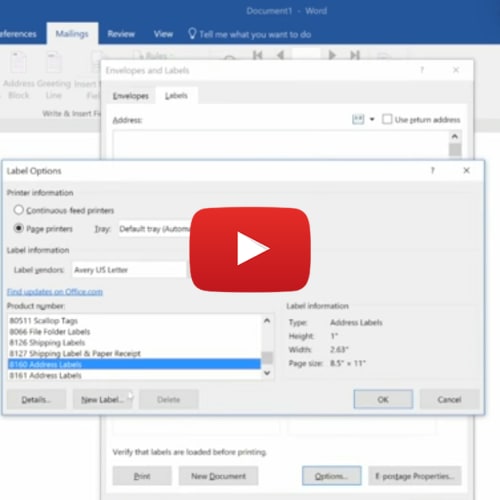The height and width of the screenshot is (500, 500).
Task: Click the Options button in Envelopes and Labels
Action: [332, 476]
